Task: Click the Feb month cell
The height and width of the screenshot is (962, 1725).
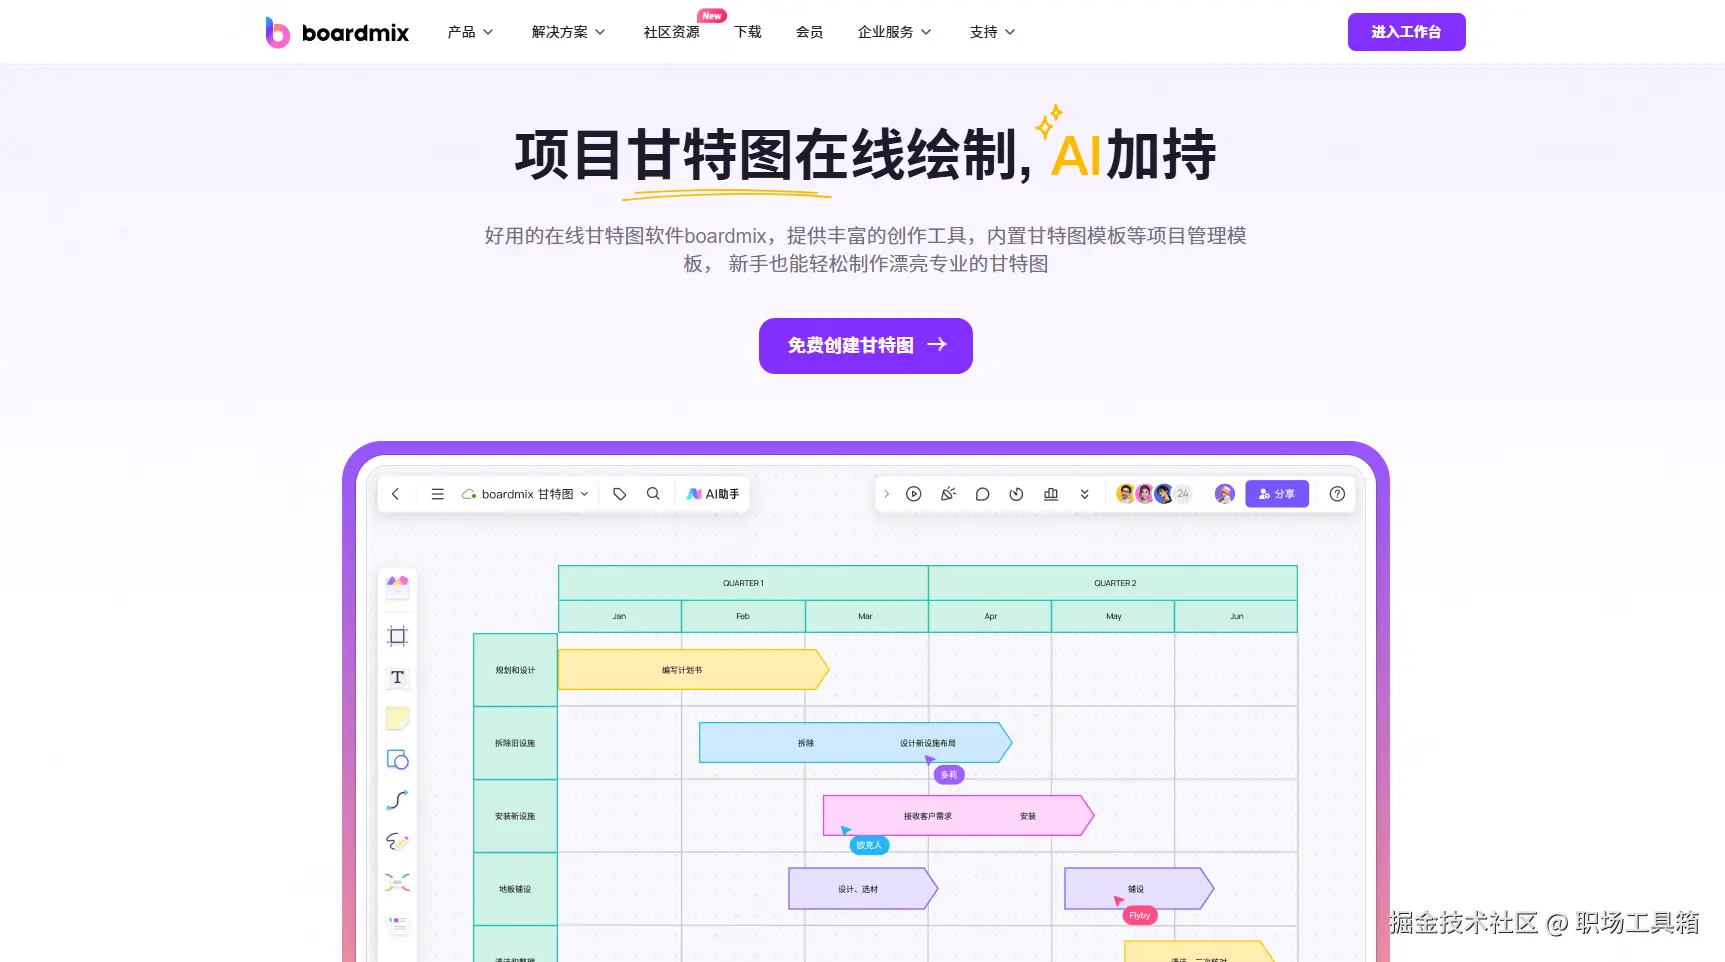Action: coord(743,616)
